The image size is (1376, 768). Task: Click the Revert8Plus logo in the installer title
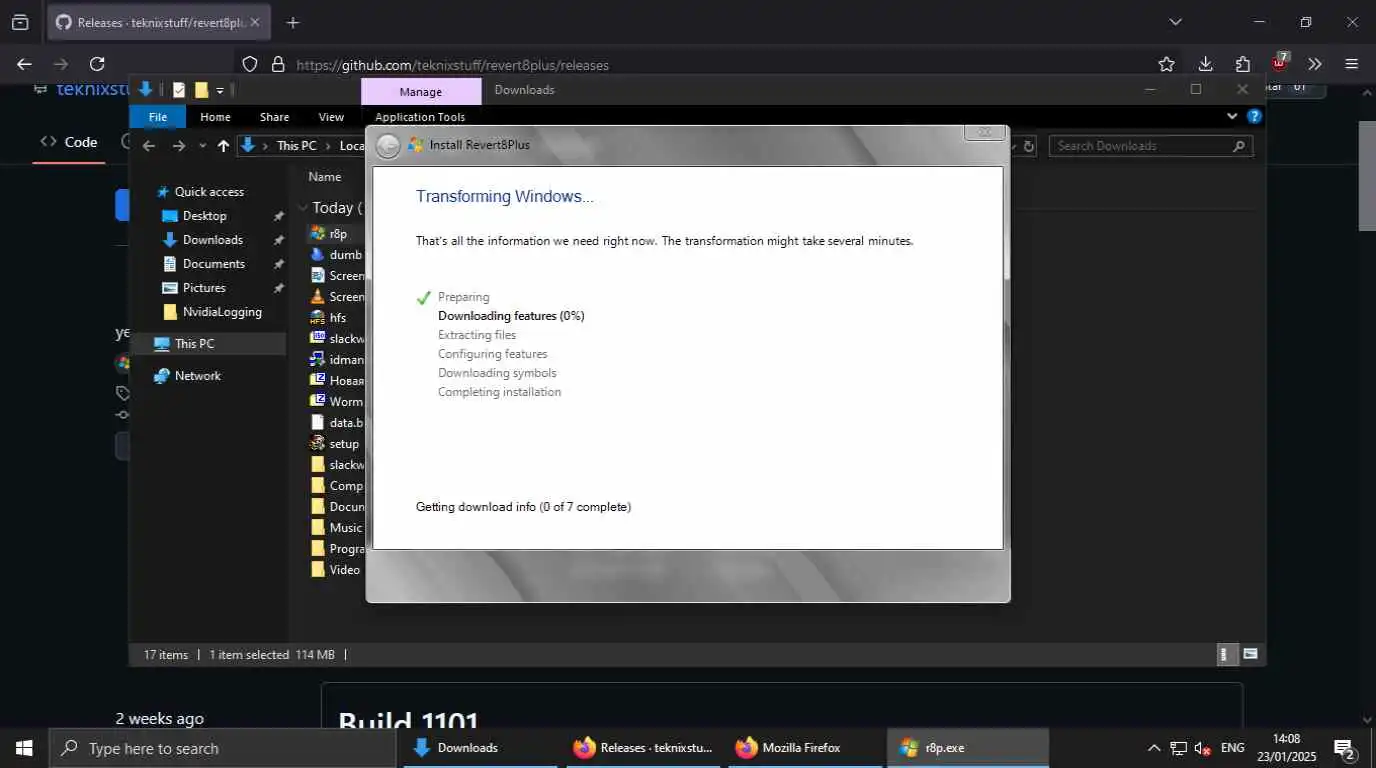[x=416, y=145]
